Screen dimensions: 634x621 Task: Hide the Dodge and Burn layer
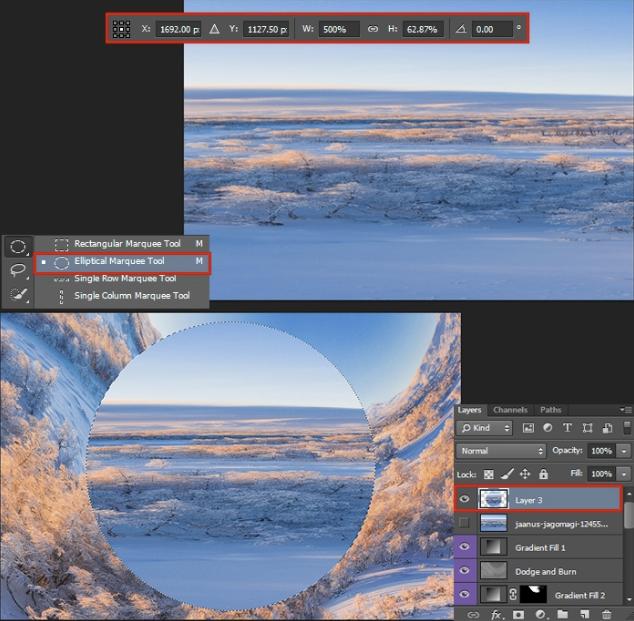tap(465, 571)
